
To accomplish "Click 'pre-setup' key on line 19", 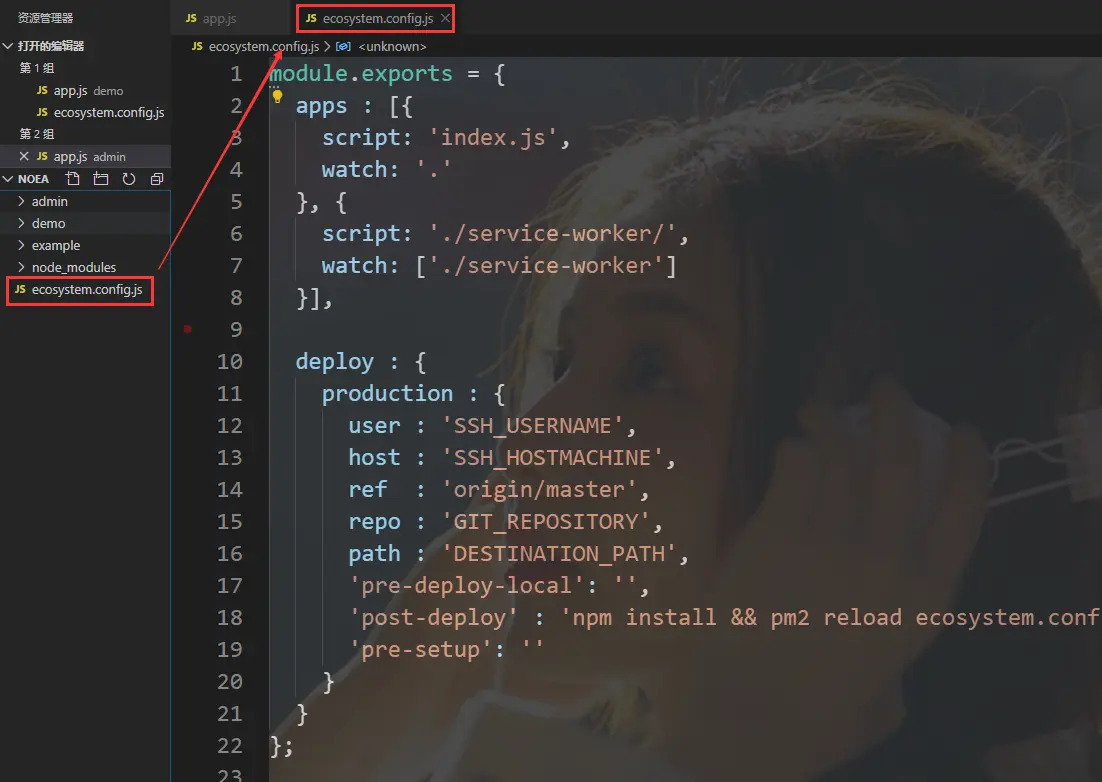I will 420,649.
